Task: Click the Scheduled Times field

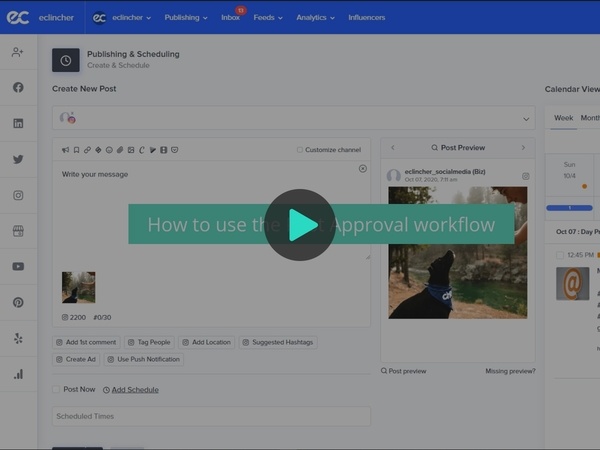Action: (211, 416)
